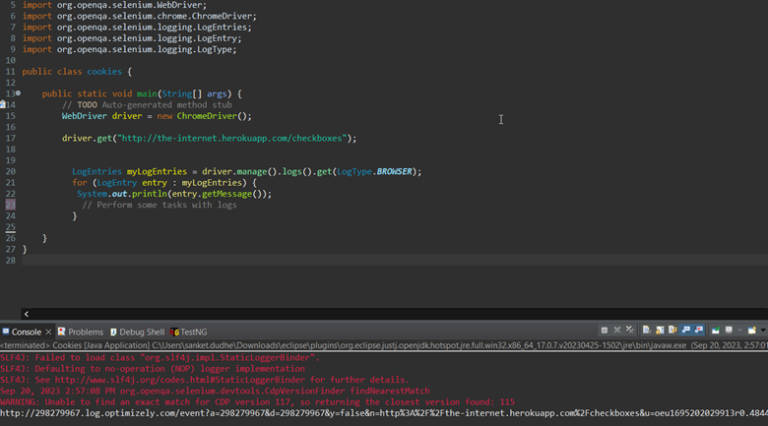This screenshot has width=768, height=426.
Task: Open the display console dropdown arrow
Action: click(739, 330)
